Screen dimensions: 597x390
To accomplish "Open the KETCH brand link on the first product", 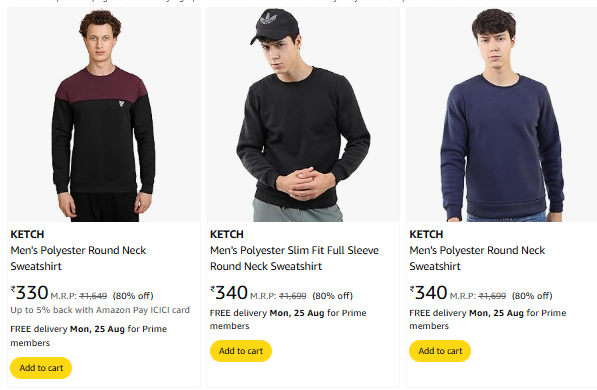I will [x=27, y=234].
